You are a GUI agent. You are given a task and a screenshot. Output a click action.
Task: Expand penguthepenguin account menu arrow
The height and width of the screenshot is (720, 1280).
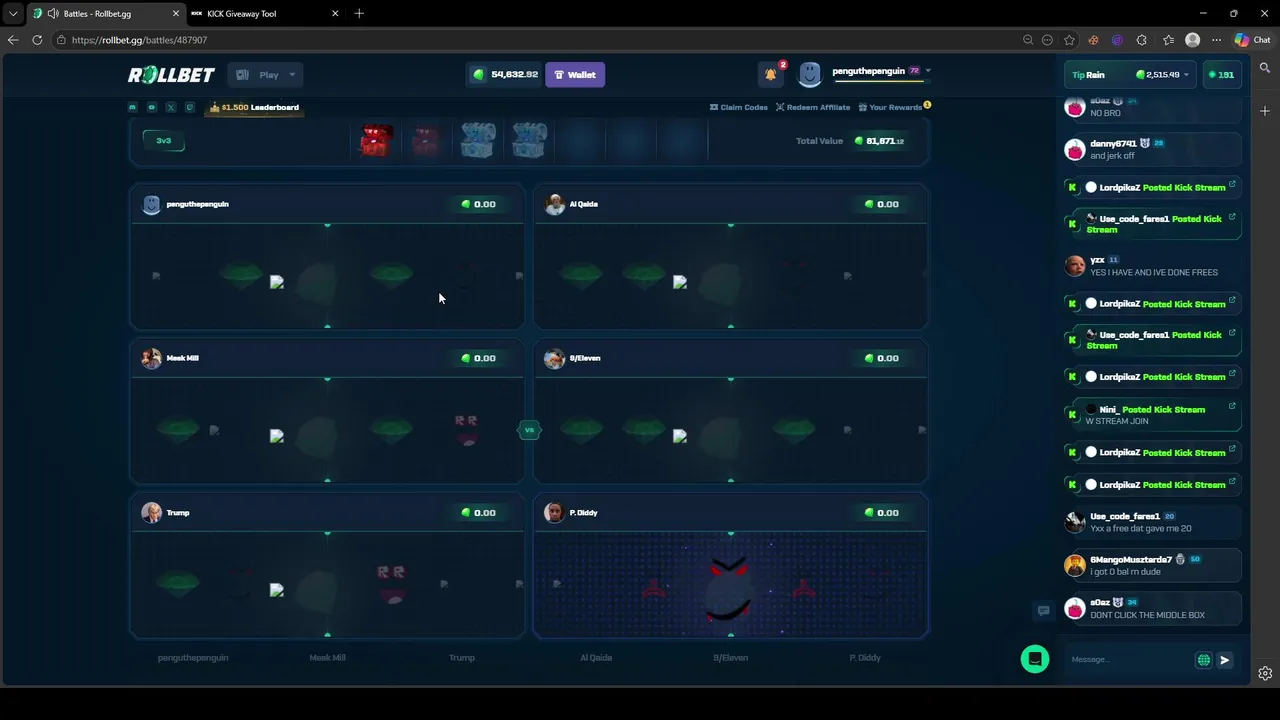[x=928, y=71]
